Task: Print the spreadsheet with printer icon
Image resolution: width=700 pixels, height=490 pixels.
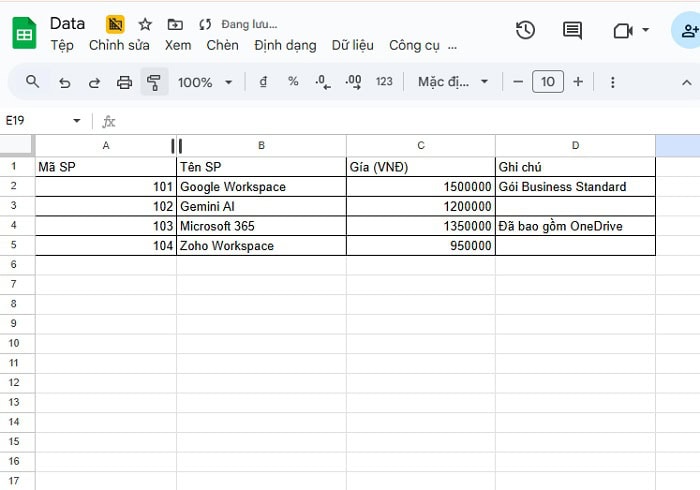Action: pyautogui.click(x=124, y=82)
